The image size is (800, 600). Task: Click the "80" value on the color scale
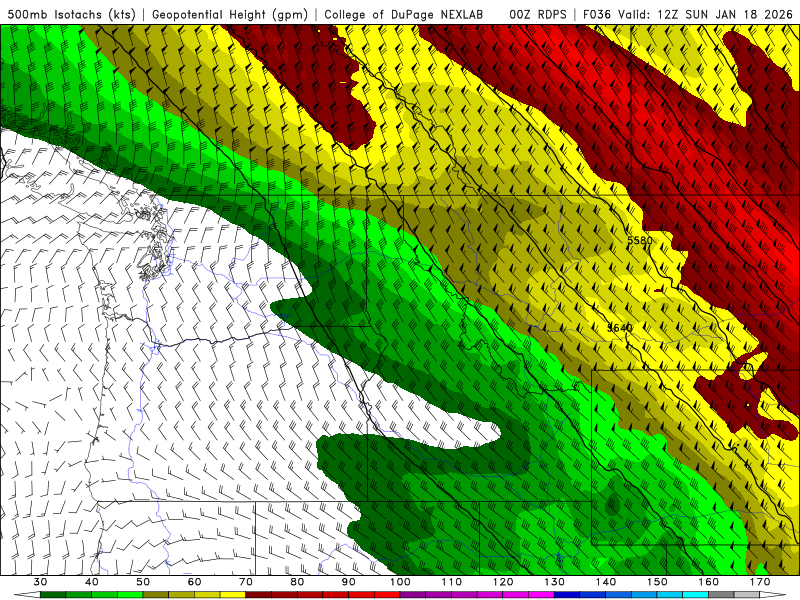pos(297,582)
